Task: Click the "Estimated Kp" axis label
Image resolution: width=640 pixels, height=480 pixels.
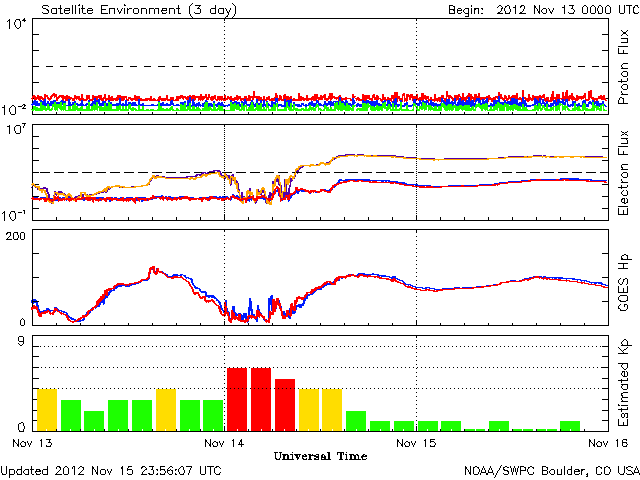Action: pyautogui.click(x=623, y=383)
